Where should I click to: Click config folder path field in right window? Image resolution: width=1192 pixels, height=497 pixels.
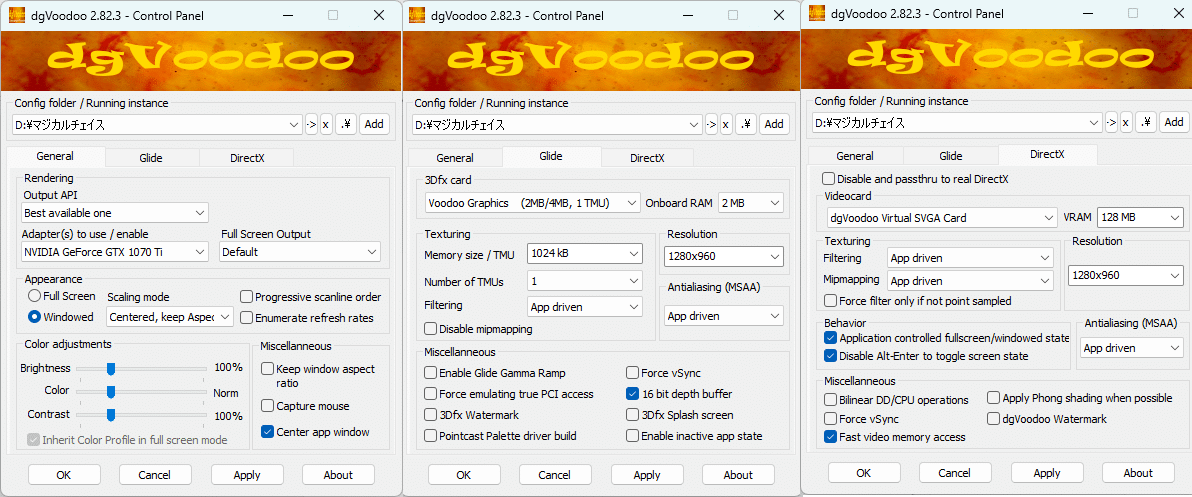point(957,122)
